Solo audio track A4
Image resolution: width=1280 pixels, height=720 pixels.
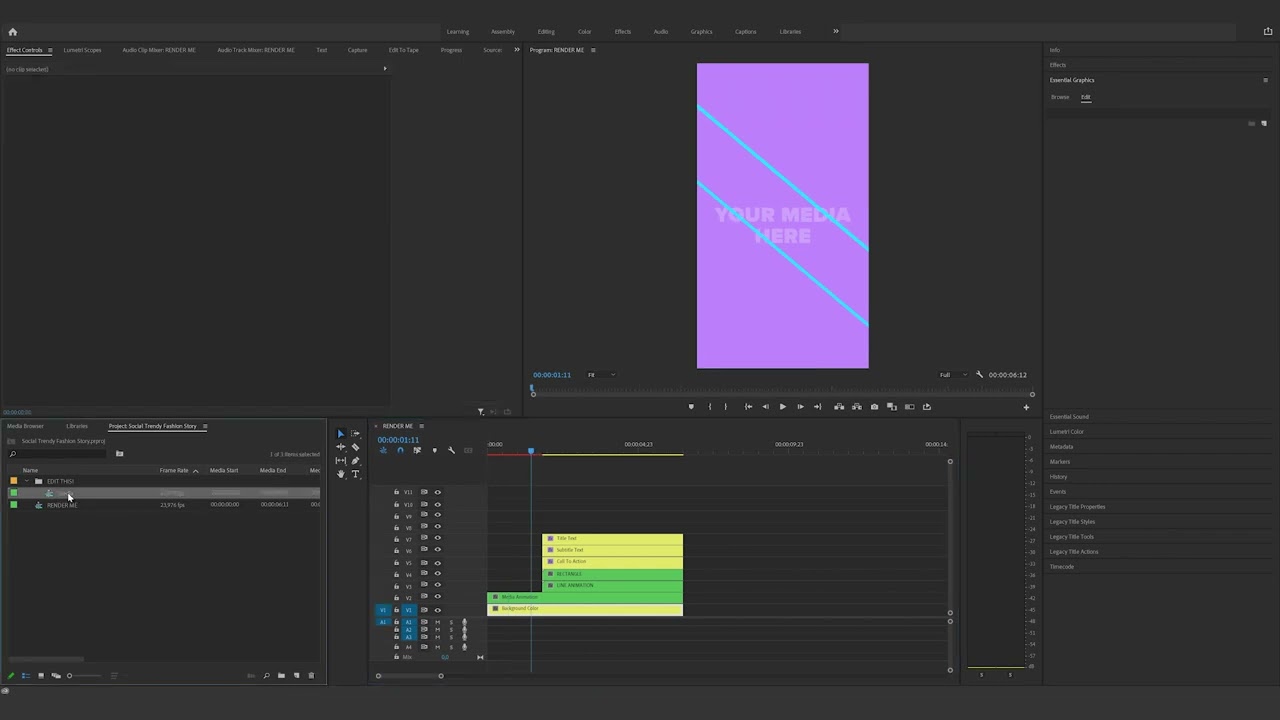pos(450,647)
